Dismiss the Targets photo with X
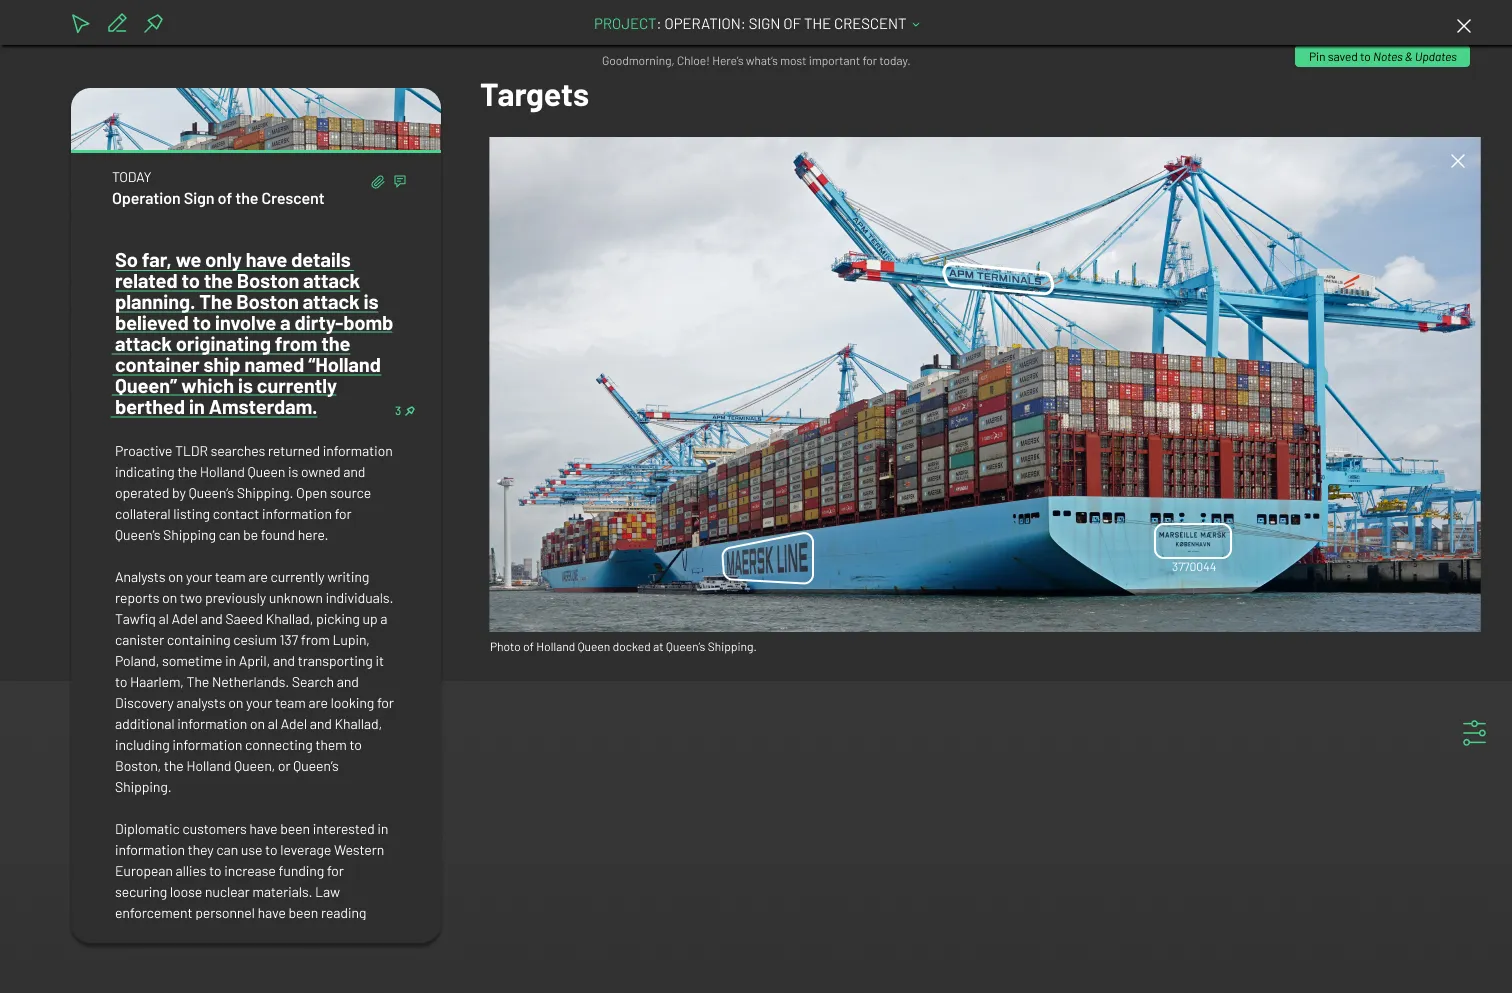Image resolution: width=1512 pixels, height=993 pixels. 1457,161
